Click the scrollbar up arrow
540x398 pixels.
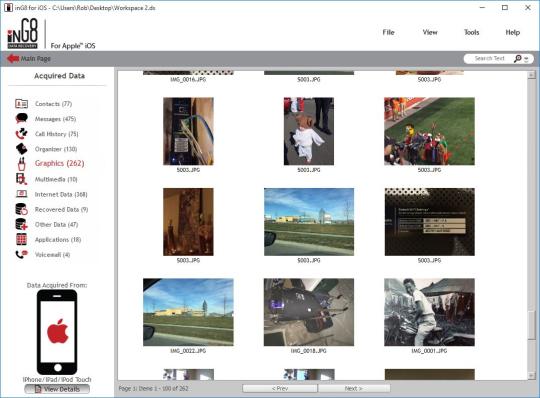tap(531, 75)
